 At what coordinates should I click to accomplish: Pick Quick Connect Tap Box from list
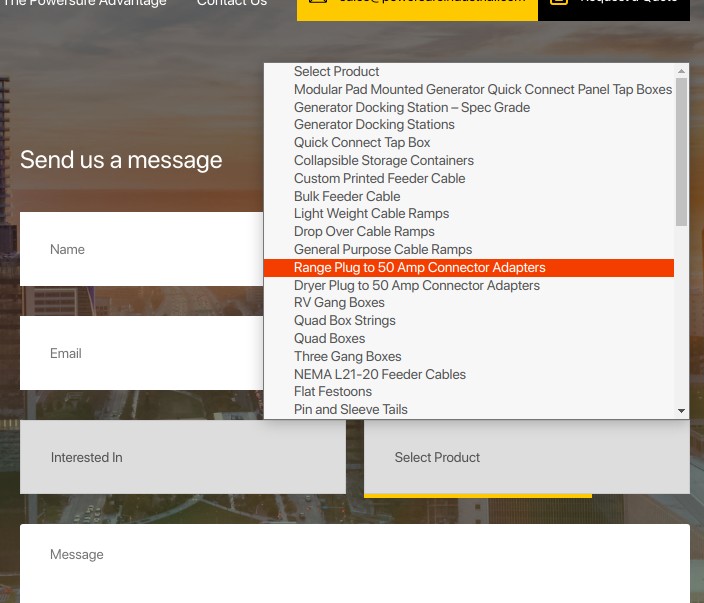[362, 142]
